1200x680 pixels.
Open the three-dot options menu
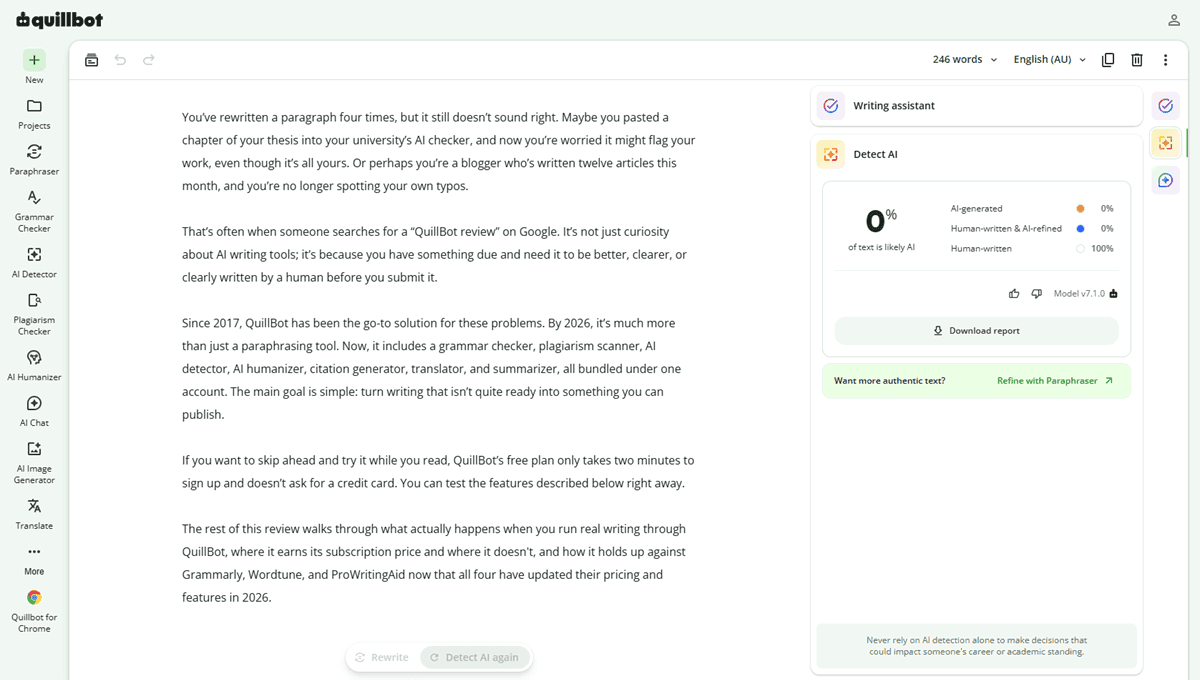pos(1166,60)
